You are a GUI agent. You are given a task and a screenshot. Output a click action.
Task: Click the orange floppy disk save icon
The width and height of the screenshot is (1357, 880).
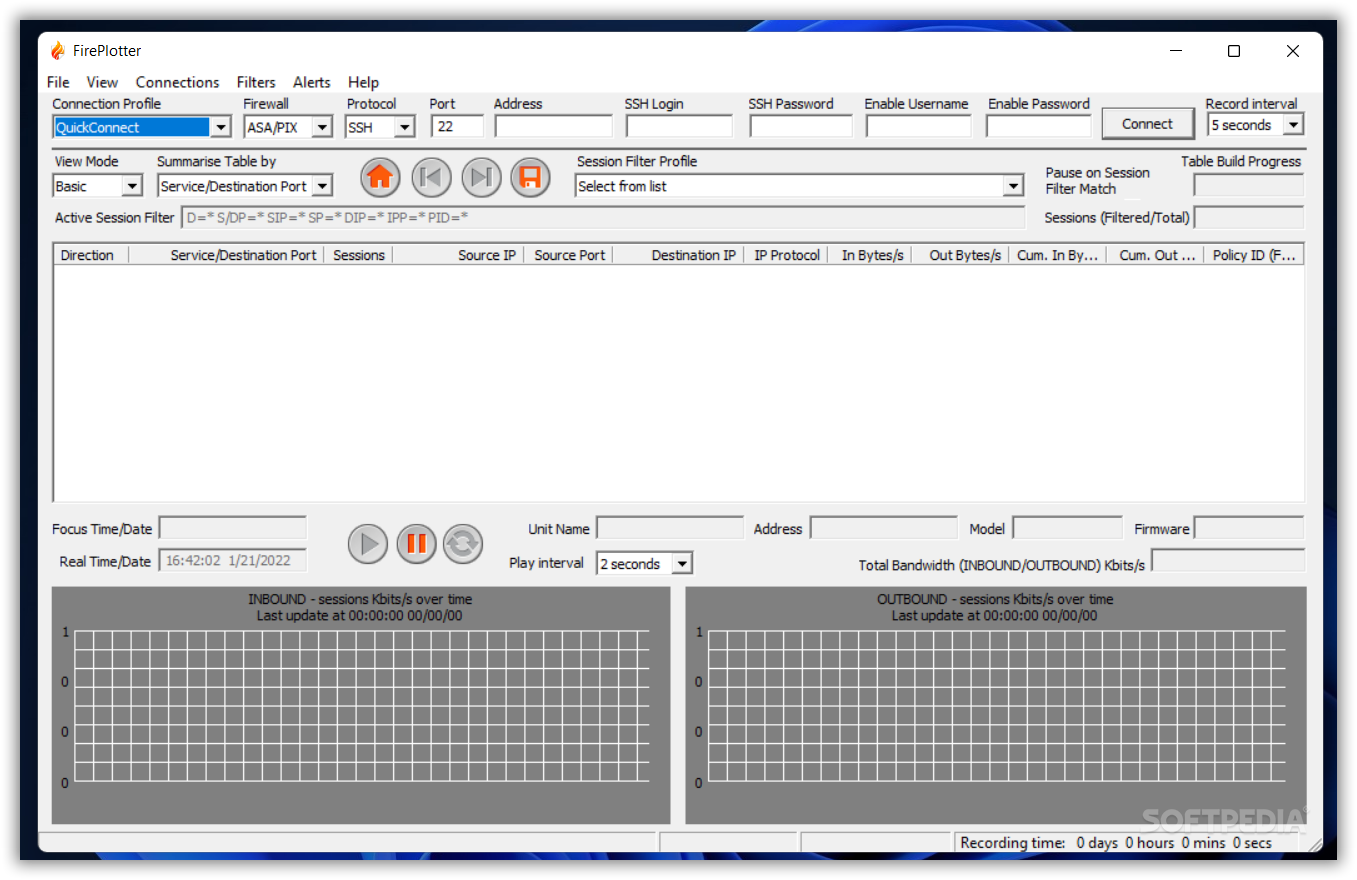pyautogui.click(x=531, y=177)
